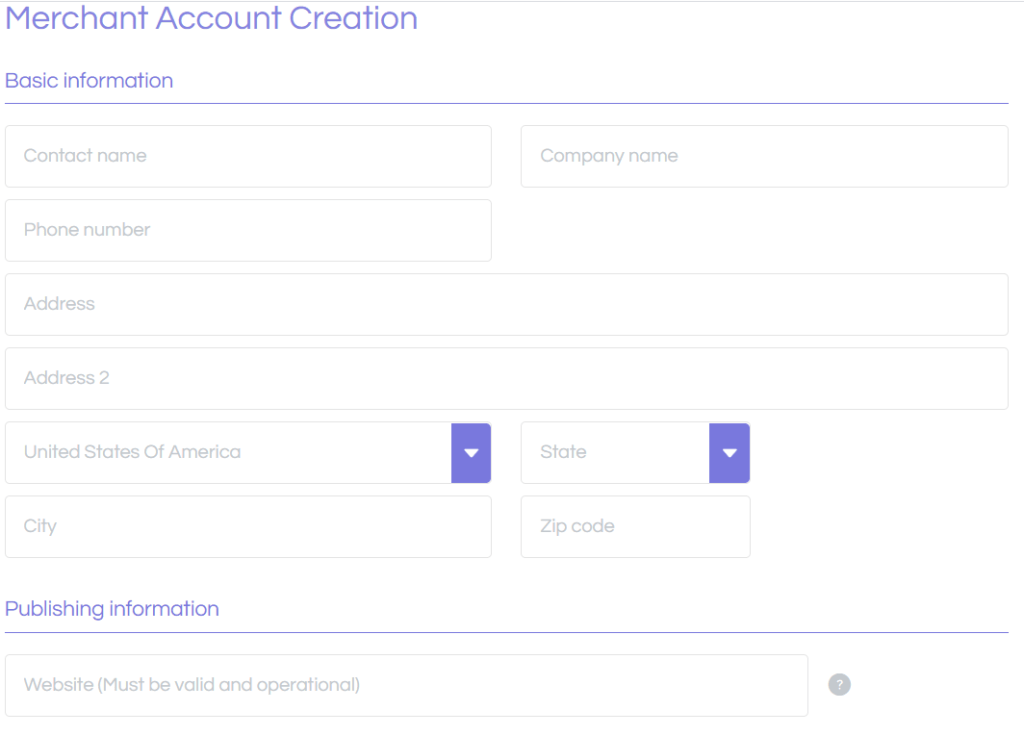
Task: Select the Contact name input field
Action: tap(248, 156)
